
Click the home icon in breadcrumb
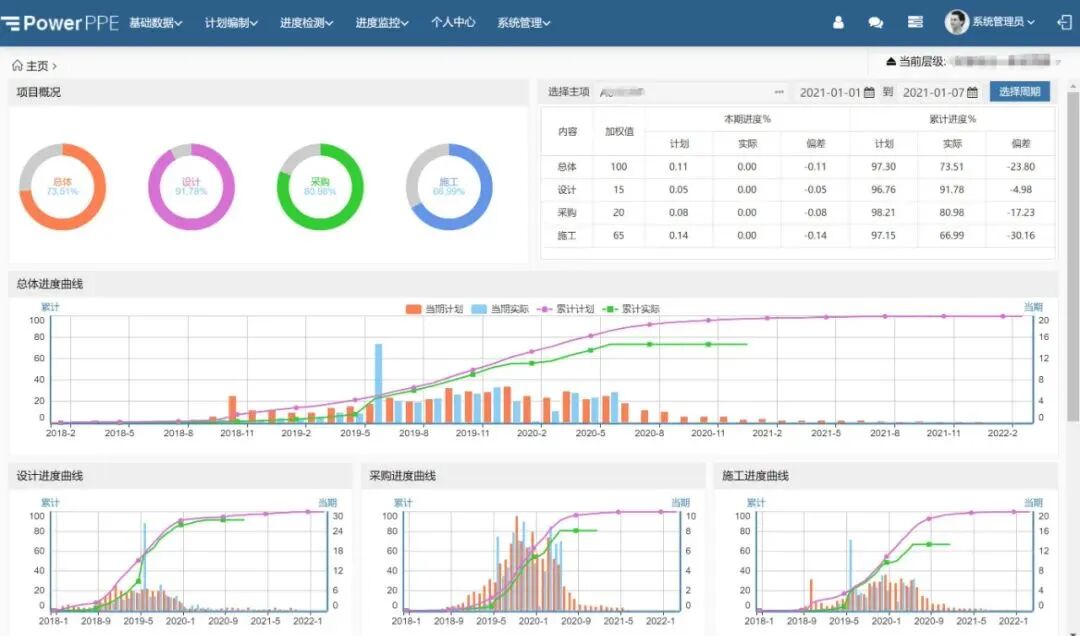click(17, 65)
